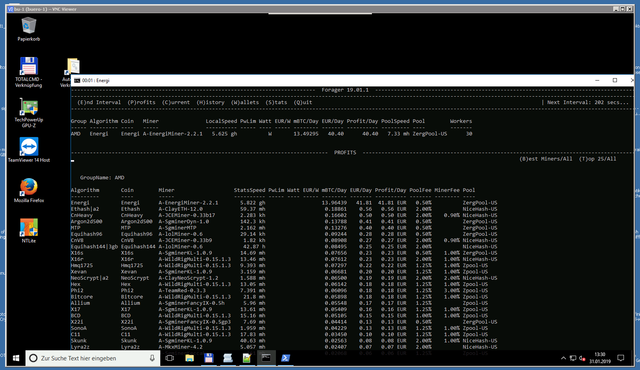Click the Equihash96 algorithm entry
This screenshot has height=370, width=640.
(x=87, y=234)
